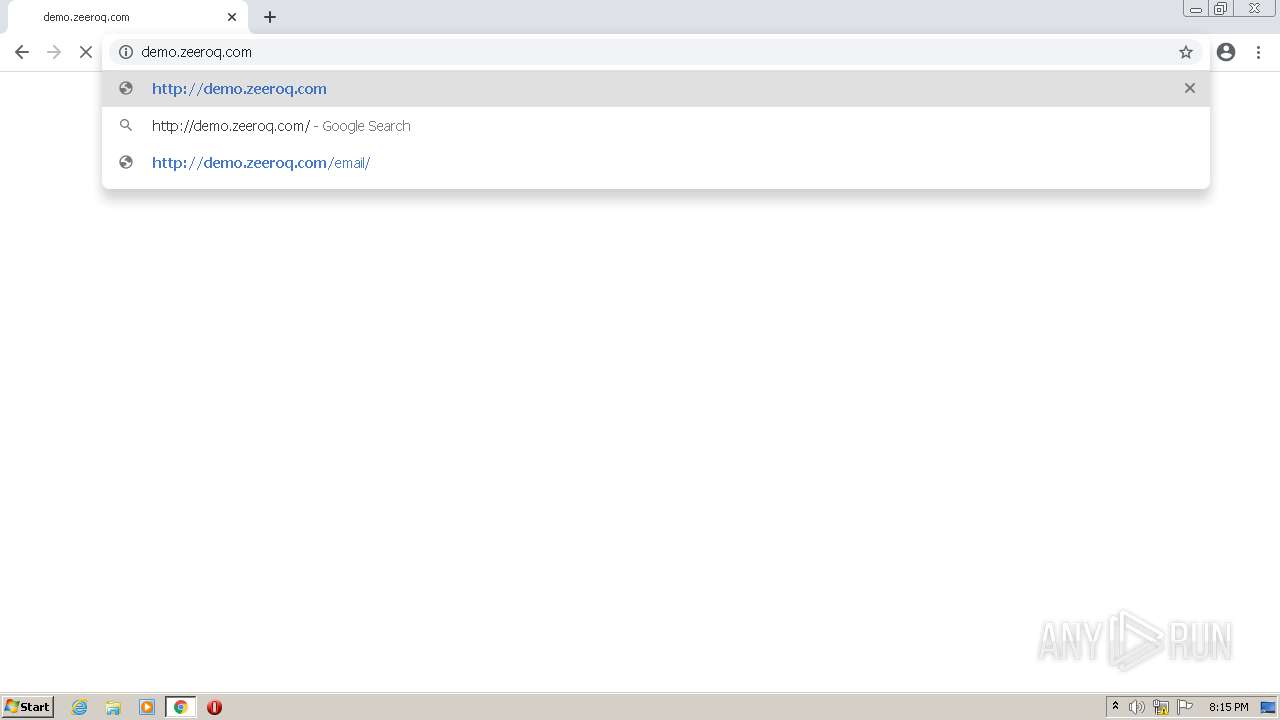Search Google for http://demo.zeeroq.com/
Viewport: 1280px width, 720px height.
pyautogui.click(x=656, y=125)
